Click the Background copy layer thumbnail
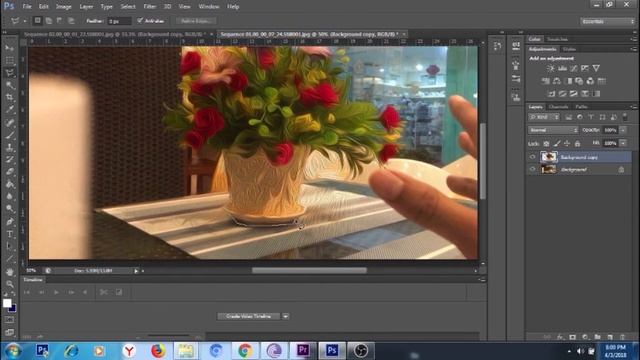Viewport: 640px width, 360px height. coord(549,157)
